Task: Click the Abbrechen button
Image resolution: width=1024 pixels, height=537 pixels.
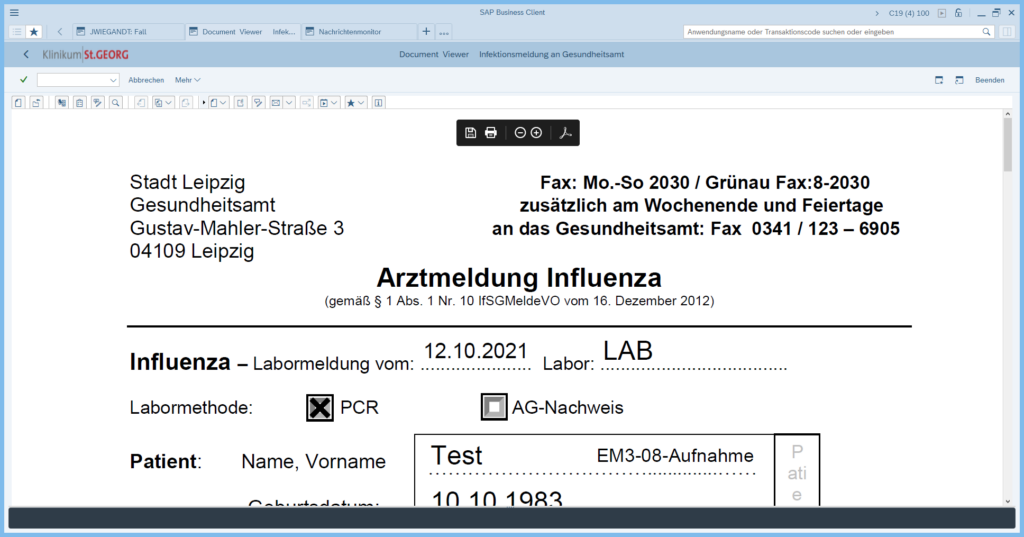Action: (146, 80)
